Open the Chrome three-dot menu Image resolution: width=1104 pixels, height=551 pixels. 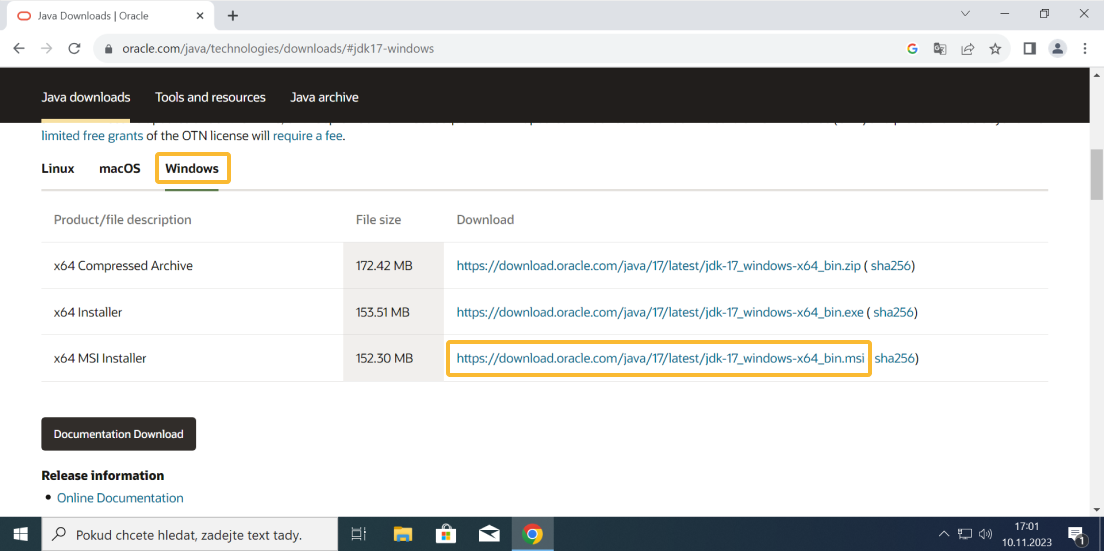pyautogui.click(x=1085, y=48)
